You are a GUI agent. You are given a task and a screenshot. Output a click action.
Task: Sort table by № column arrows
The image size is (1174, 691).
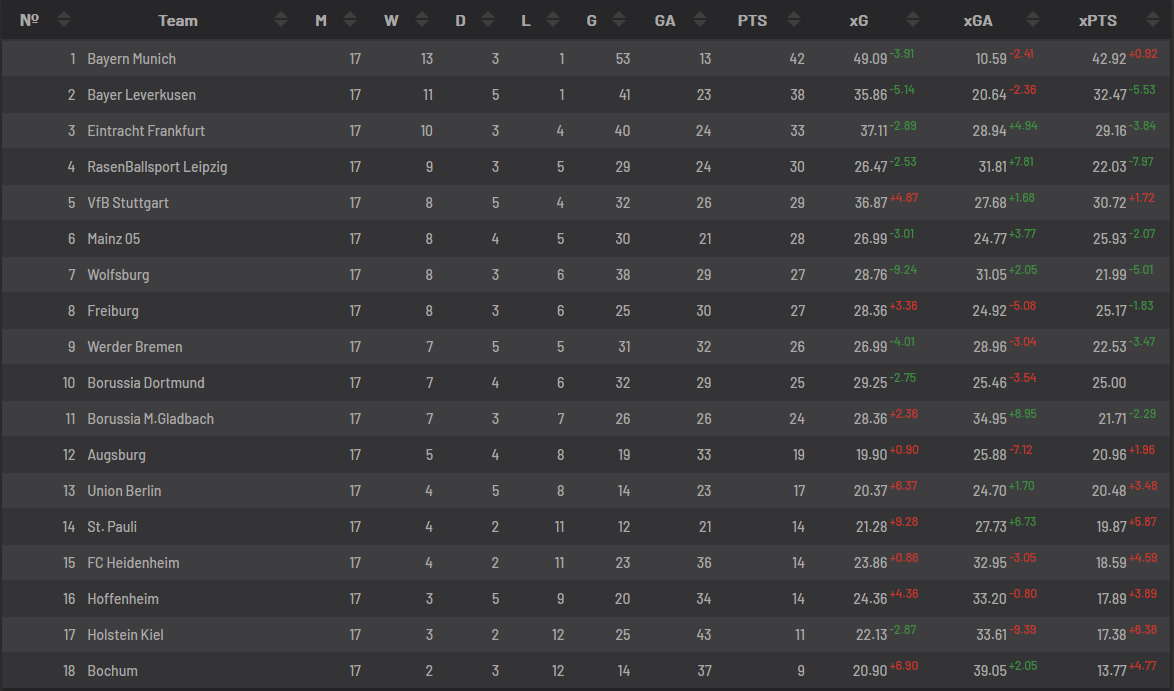pyautogui.click(x=64, y=20)
